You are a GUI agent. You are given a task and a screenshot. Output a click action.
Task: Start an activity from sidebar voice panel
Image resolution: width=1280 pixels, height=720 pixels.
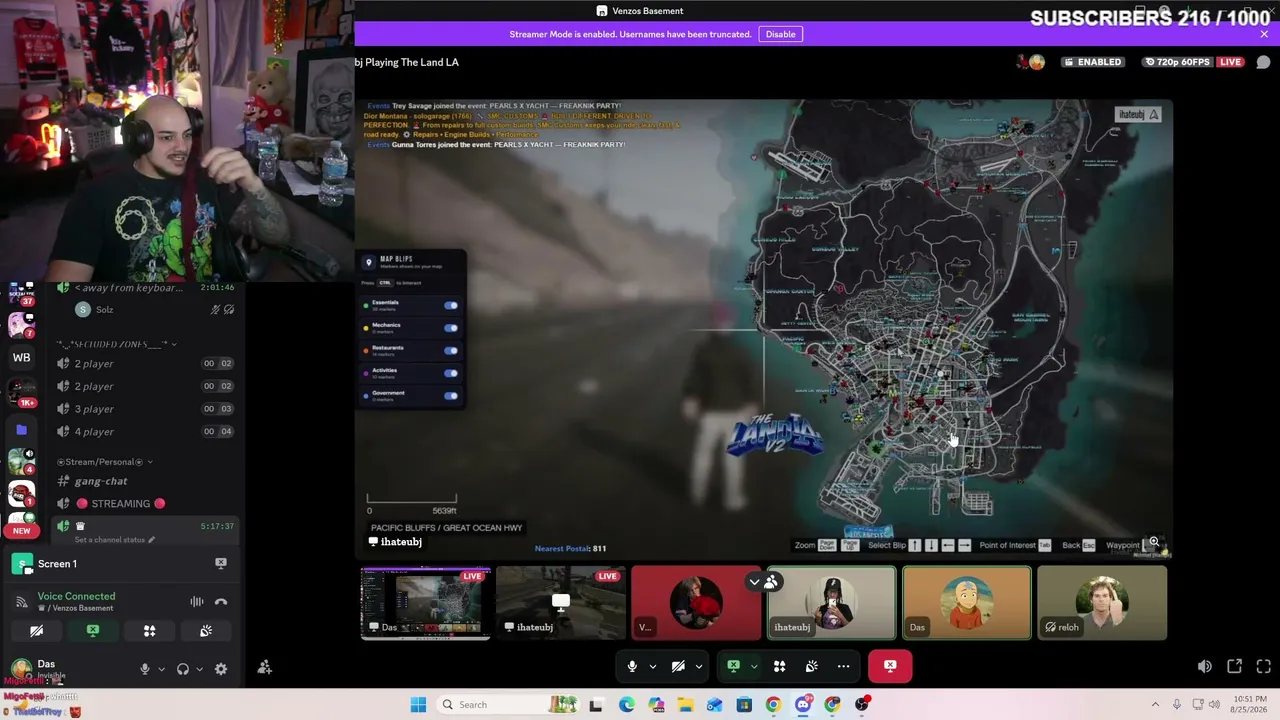[x=149, y=631]
